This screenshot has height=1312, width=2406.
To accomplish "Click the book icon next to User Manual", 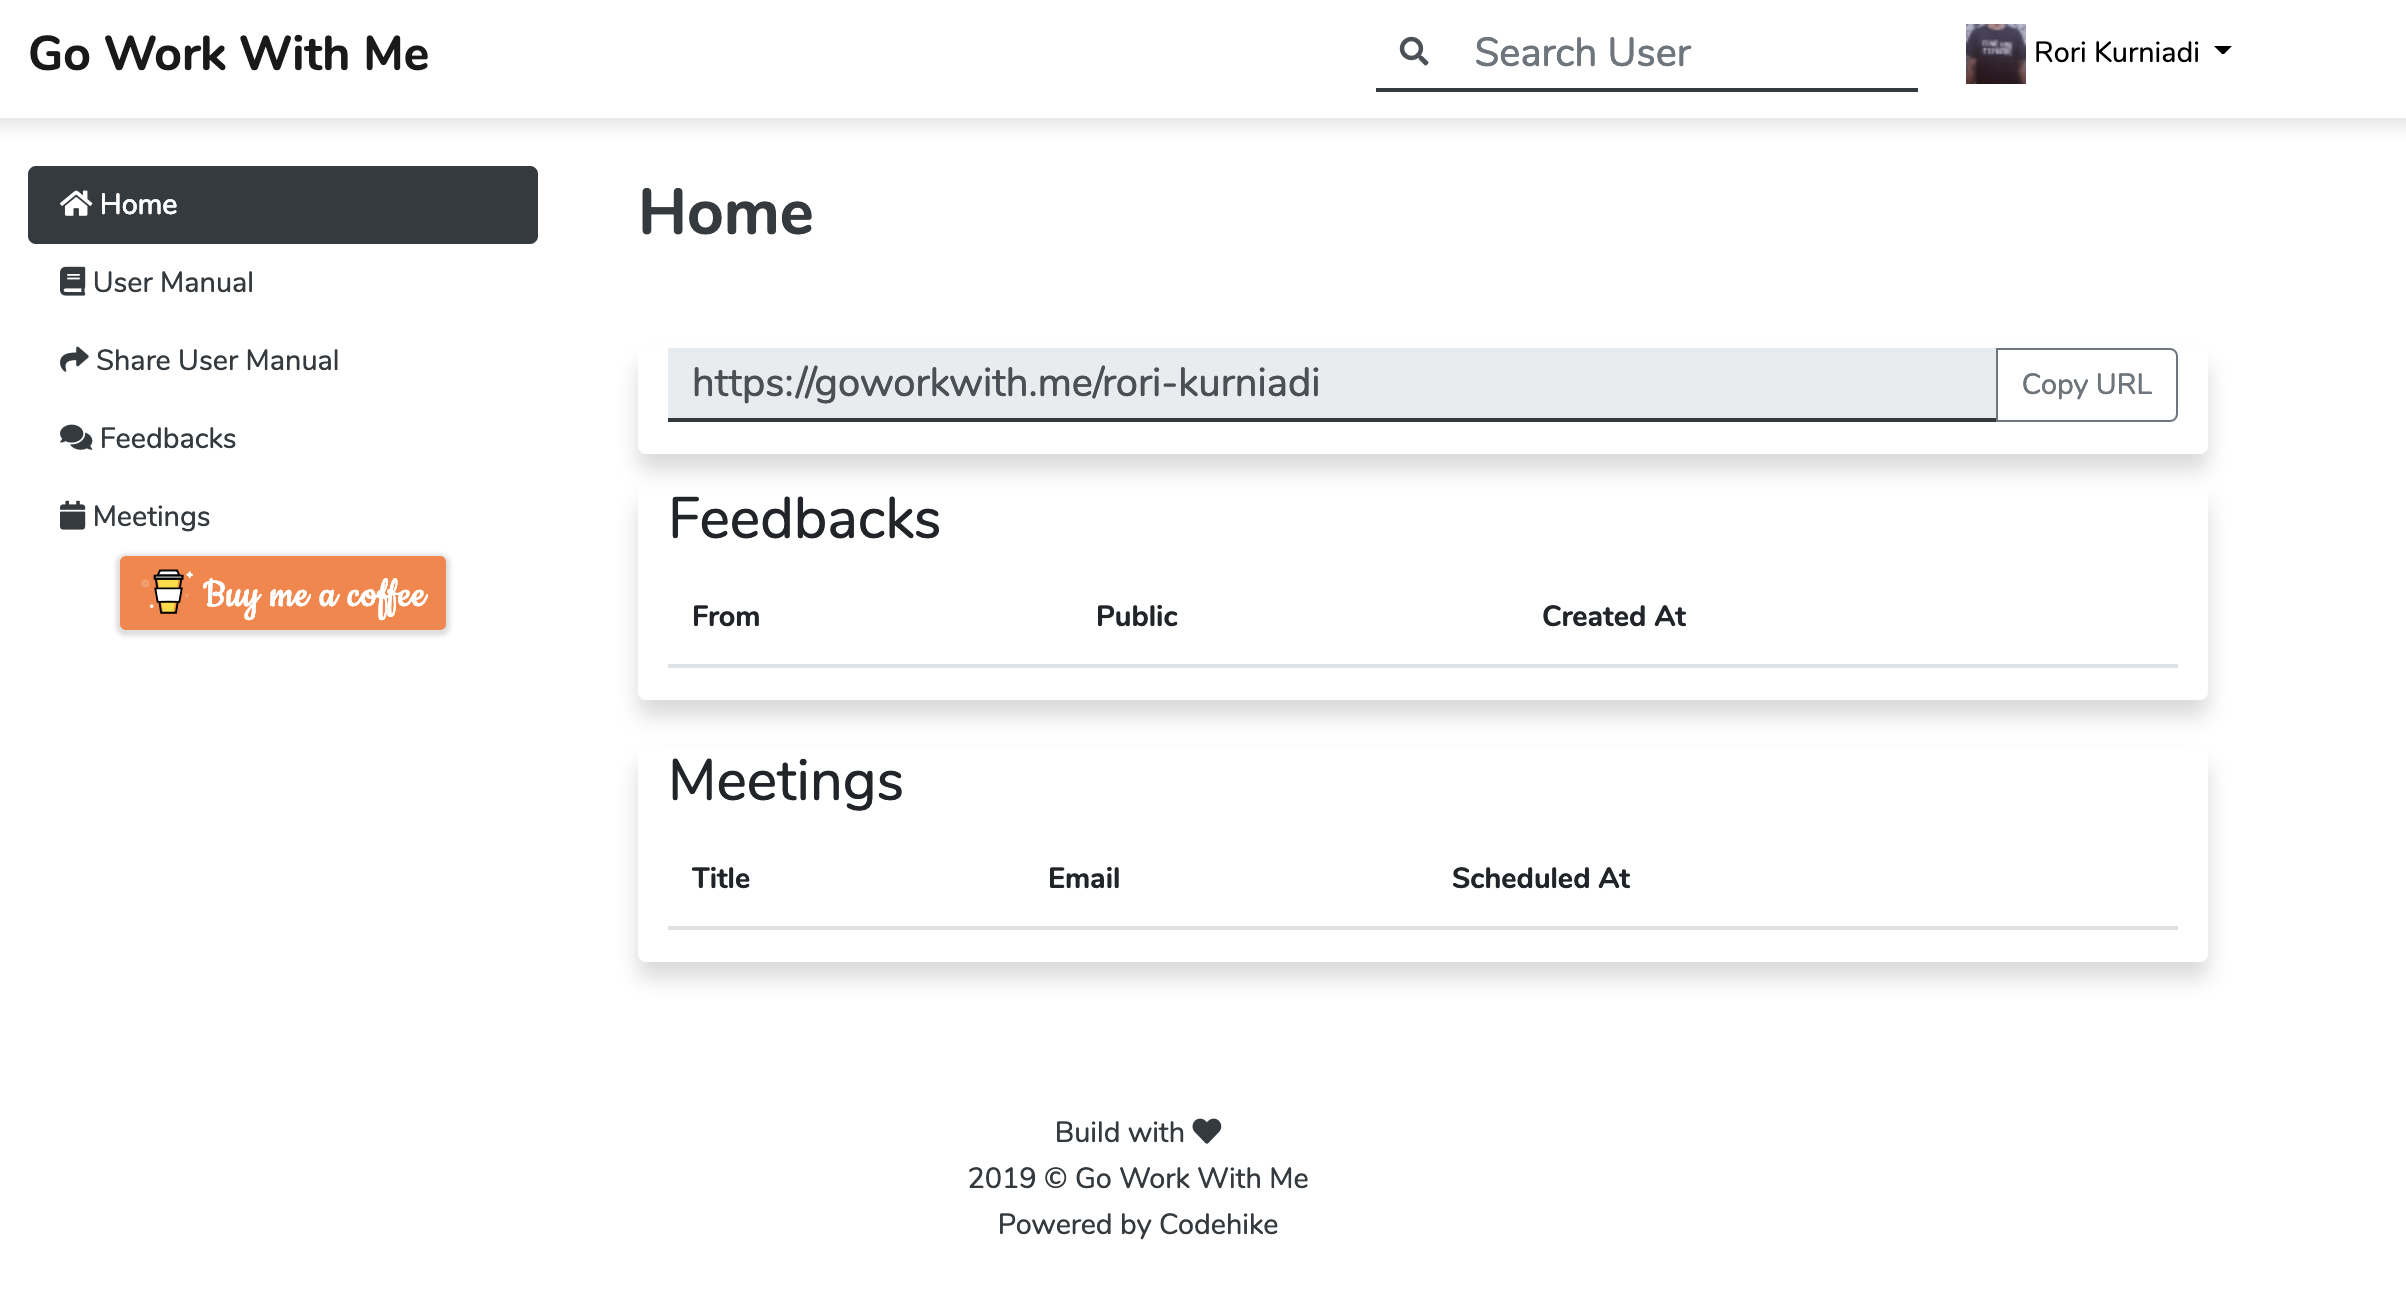I will (x=72, y=282).
